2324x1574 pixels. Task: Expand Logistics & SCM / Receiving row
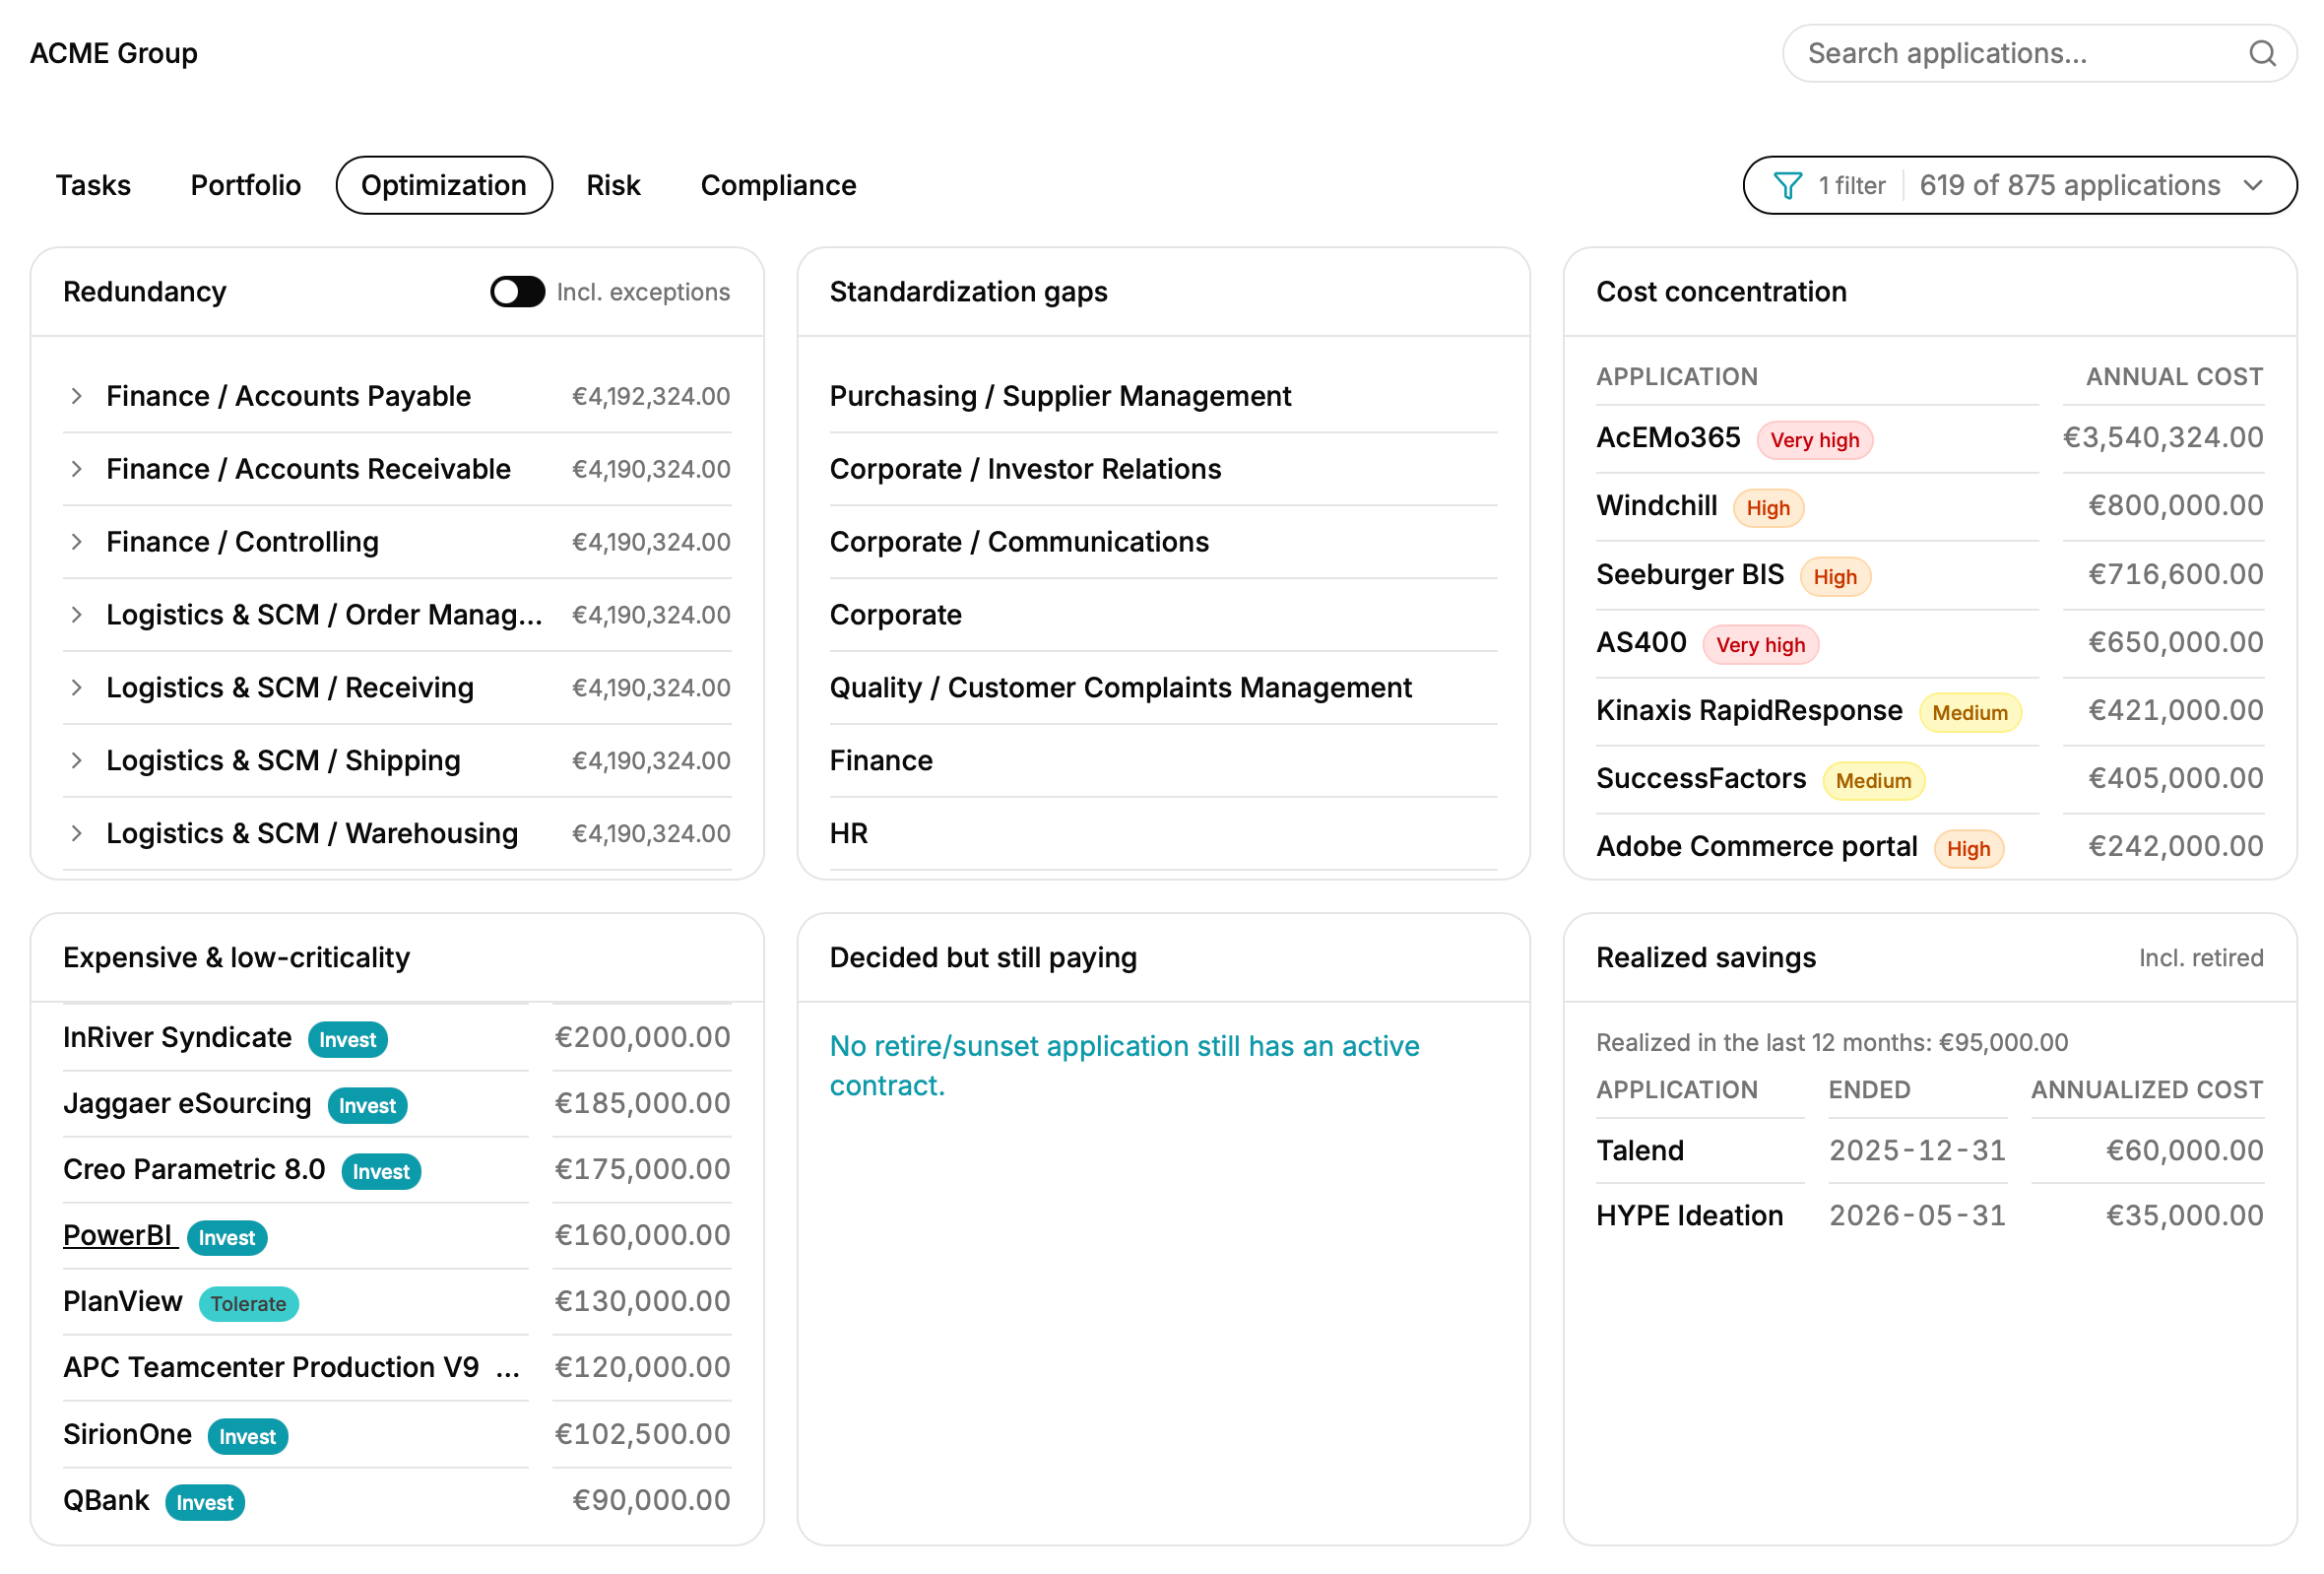click(x=76, y=688)
